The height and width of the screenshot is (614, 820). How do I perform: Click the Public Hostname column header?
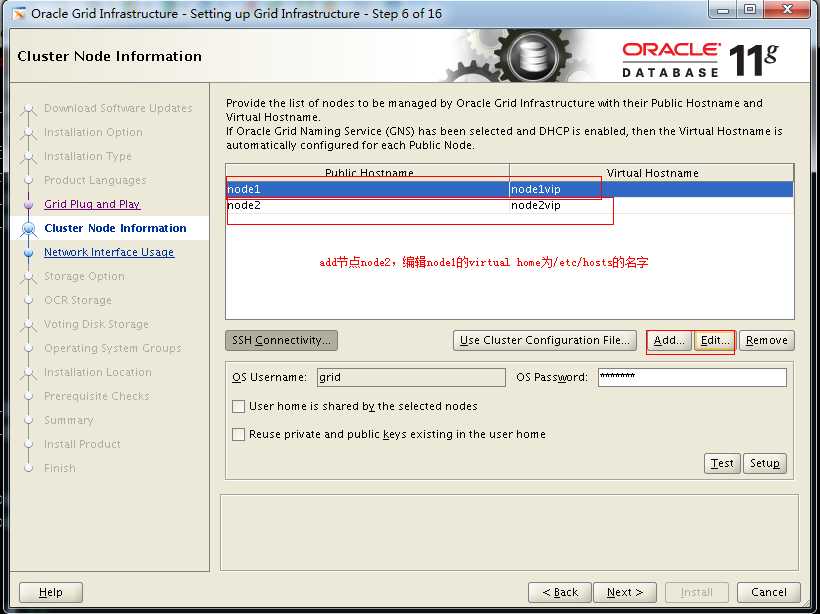(368, 173)
